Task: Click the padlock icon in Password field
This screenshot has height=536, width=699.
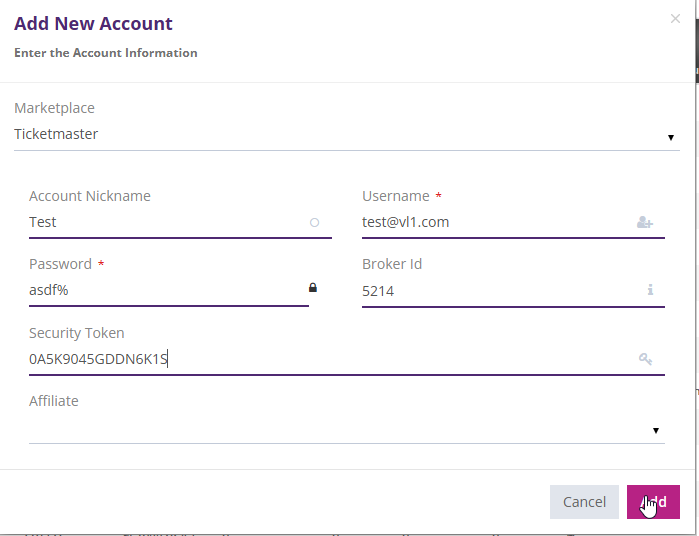Action: 312,288
